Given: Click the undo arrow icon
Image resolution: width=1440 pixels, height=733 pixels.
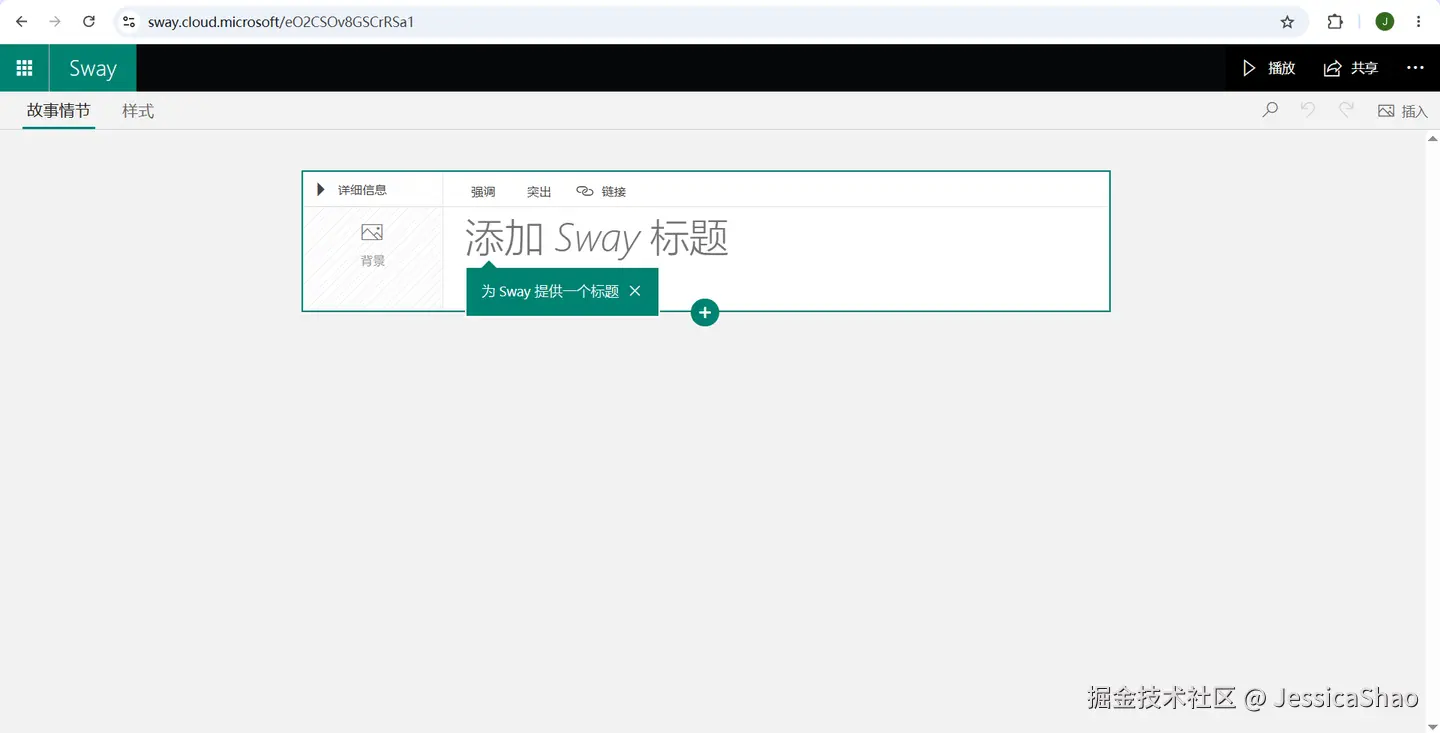Looking at the screenshot, I should click(1307, 110).
